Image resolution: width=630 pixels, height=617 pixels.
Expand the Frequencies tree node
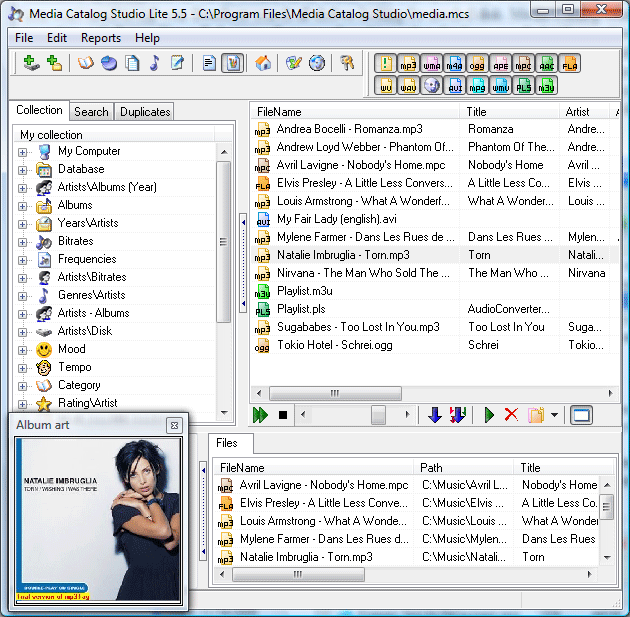(x=22, y=260)
